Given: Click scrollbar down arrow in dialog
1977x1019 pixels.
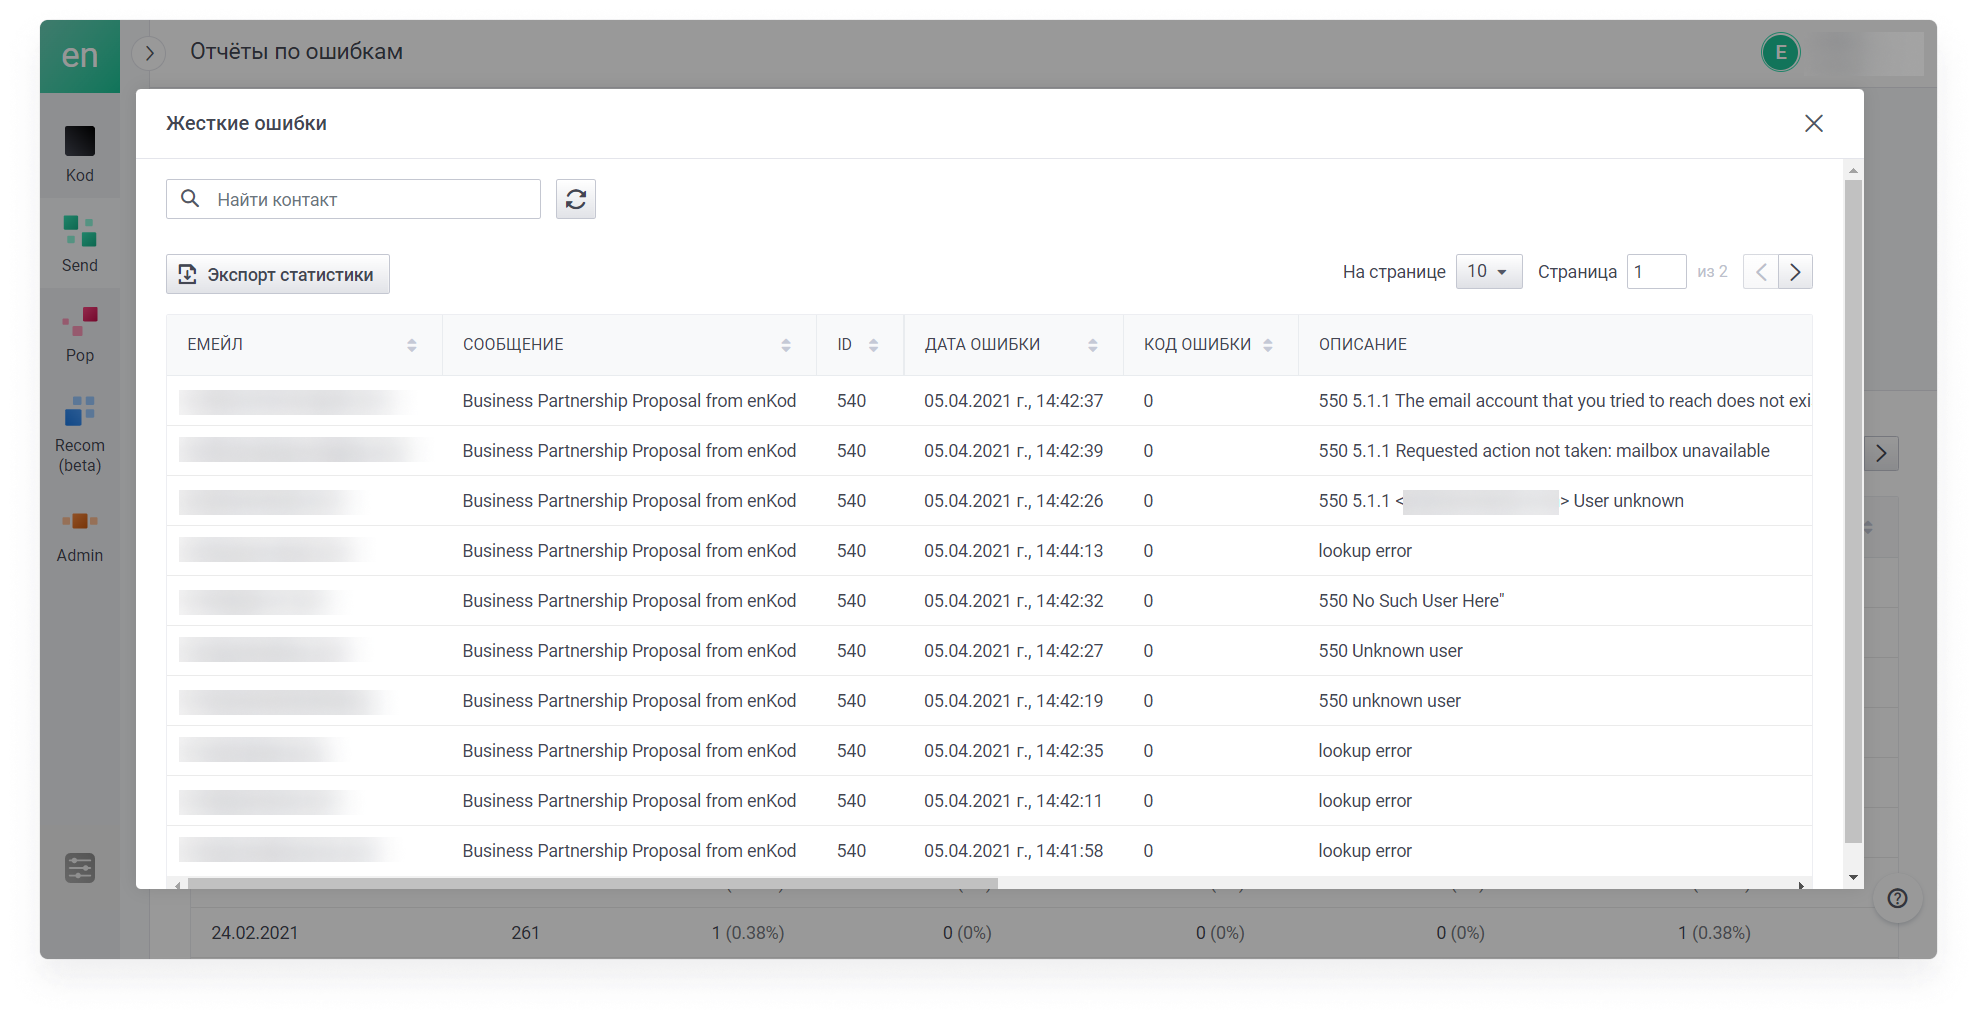Looking at the screenshot, I should (x=1853, y=878).
